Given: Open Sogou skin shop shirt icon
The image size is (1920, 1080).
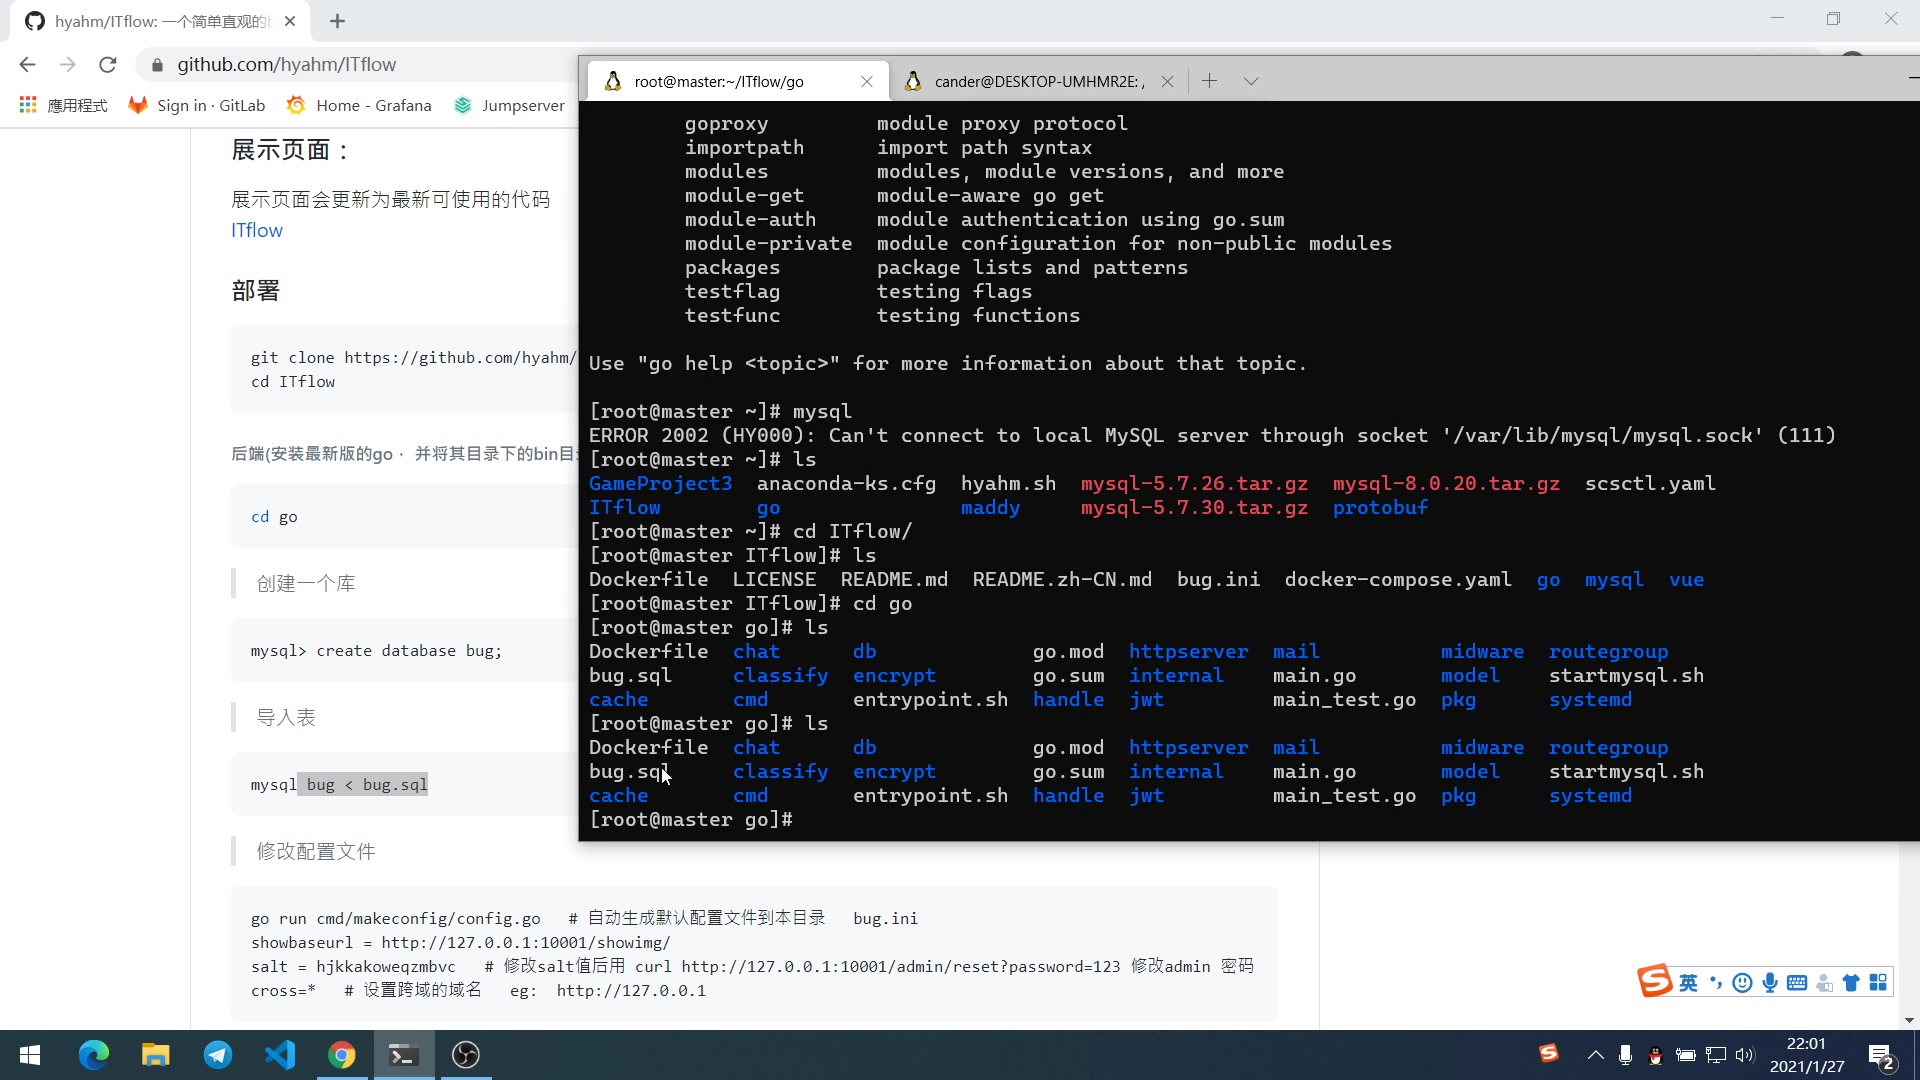Looking at the screenshot, I should 1851,983.
